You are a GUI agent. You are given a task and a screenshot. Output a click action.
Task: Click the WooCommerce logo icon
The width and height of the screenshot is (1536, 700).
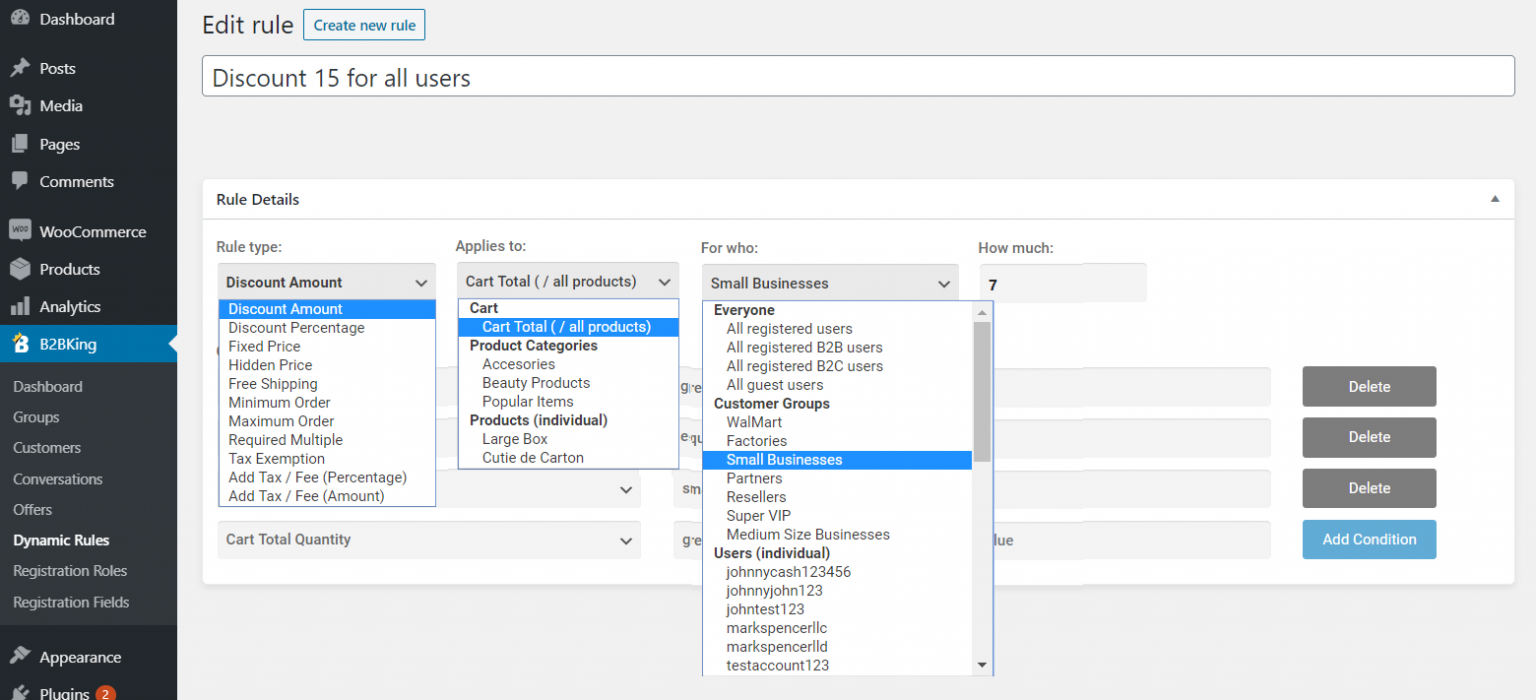tap(20, 231)
